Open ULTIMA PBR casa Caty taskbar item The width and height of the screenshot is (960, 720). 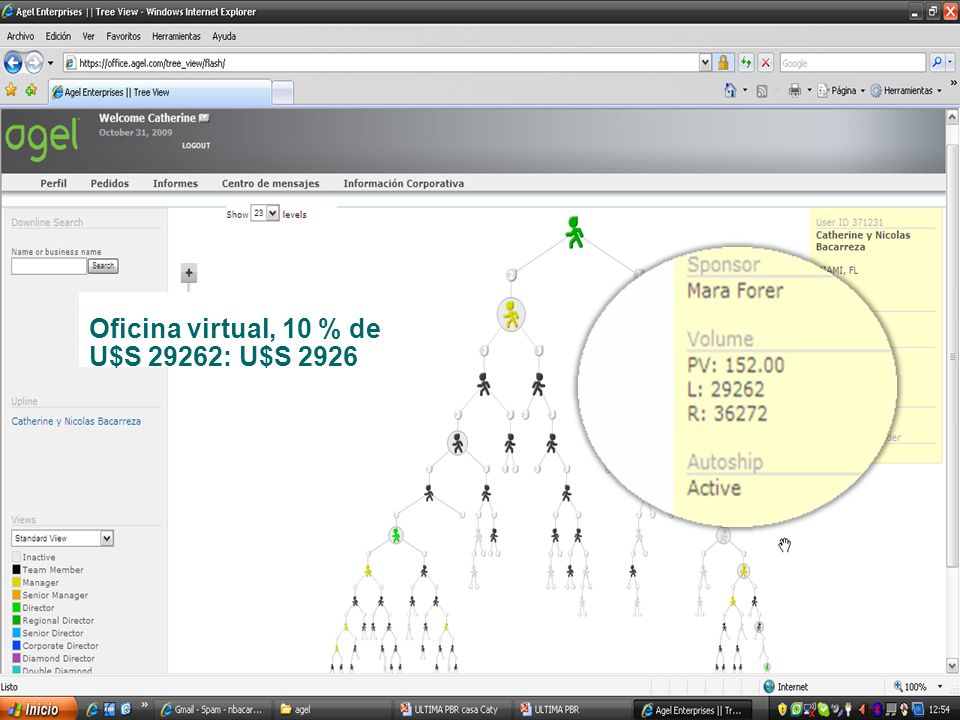tap(450, 710)
